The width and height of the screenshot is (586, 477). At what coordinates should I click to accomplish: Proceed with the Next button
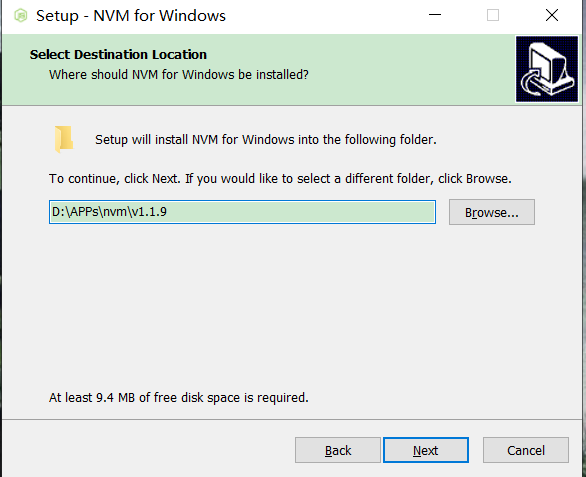click(x=426, y=450)
